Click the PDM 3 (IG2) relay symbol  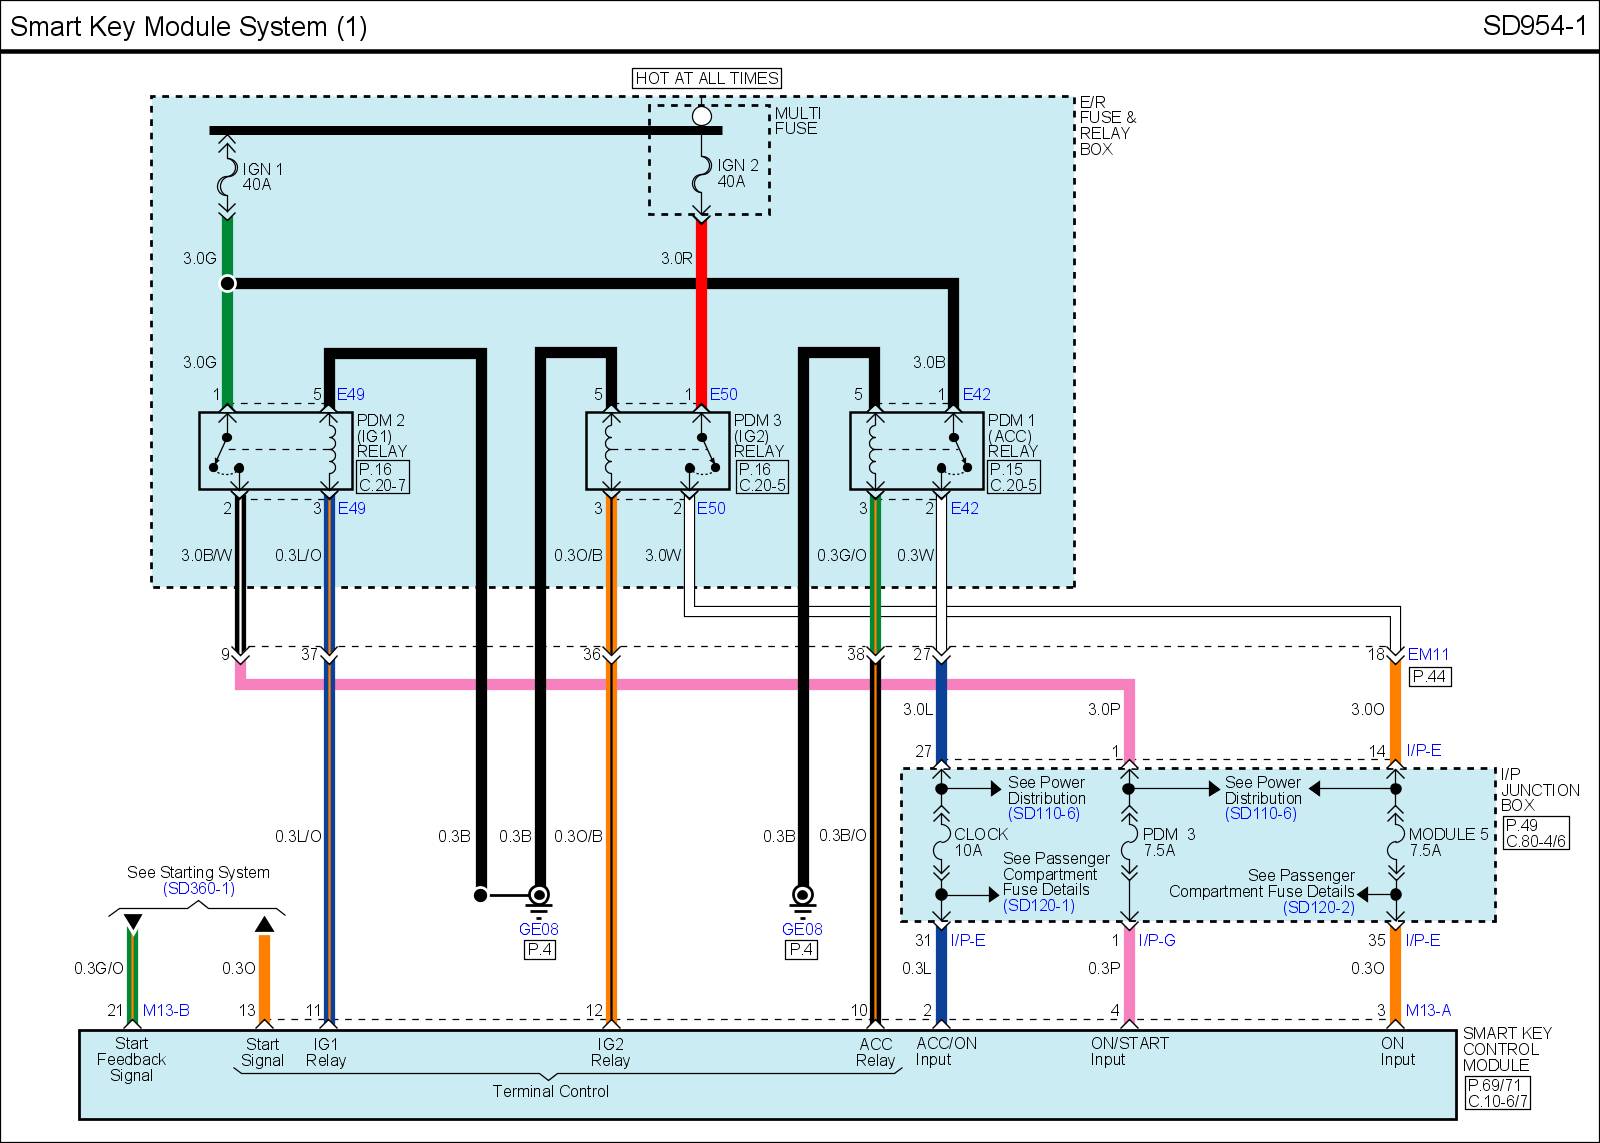[658, 451]
